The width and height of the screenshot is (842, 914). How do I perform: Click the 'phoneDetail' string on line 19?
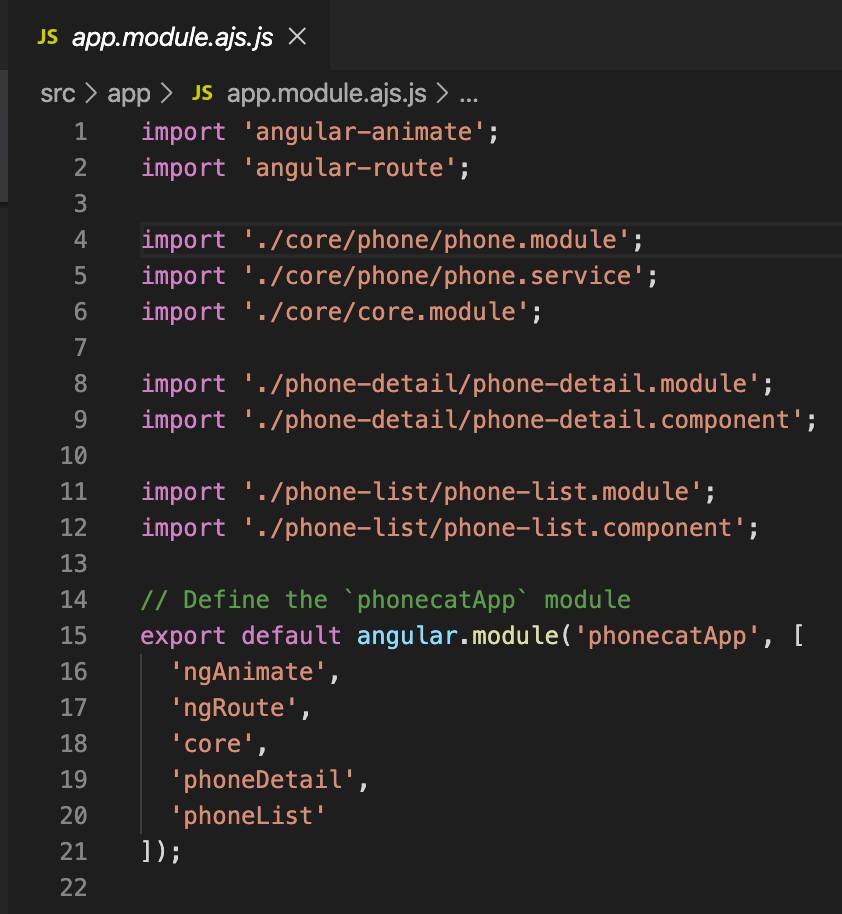tap(262, 779)
